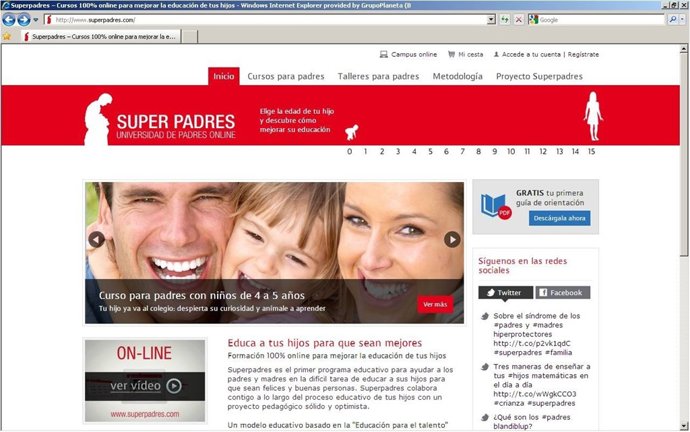Open the search provider options arrow
This screenshot has width=690, height=432.
(683, 20)
